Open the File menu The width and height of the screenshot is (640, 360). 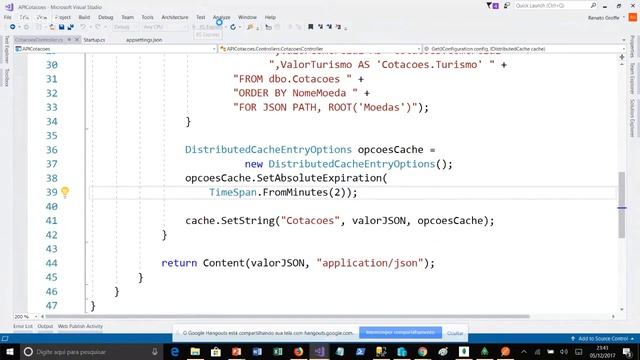[x=8, y=17]
